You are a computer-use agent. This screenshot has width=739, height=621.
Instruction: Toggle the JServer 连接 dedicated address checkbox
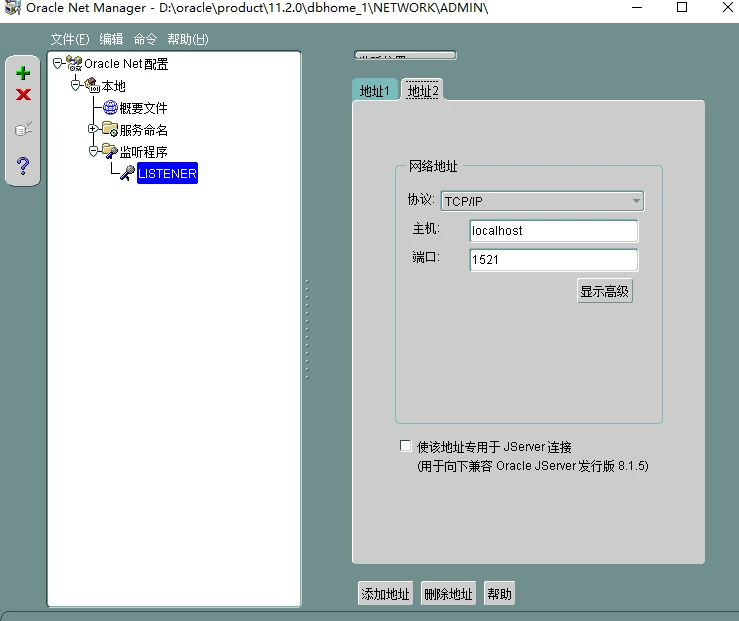[405, 446]
